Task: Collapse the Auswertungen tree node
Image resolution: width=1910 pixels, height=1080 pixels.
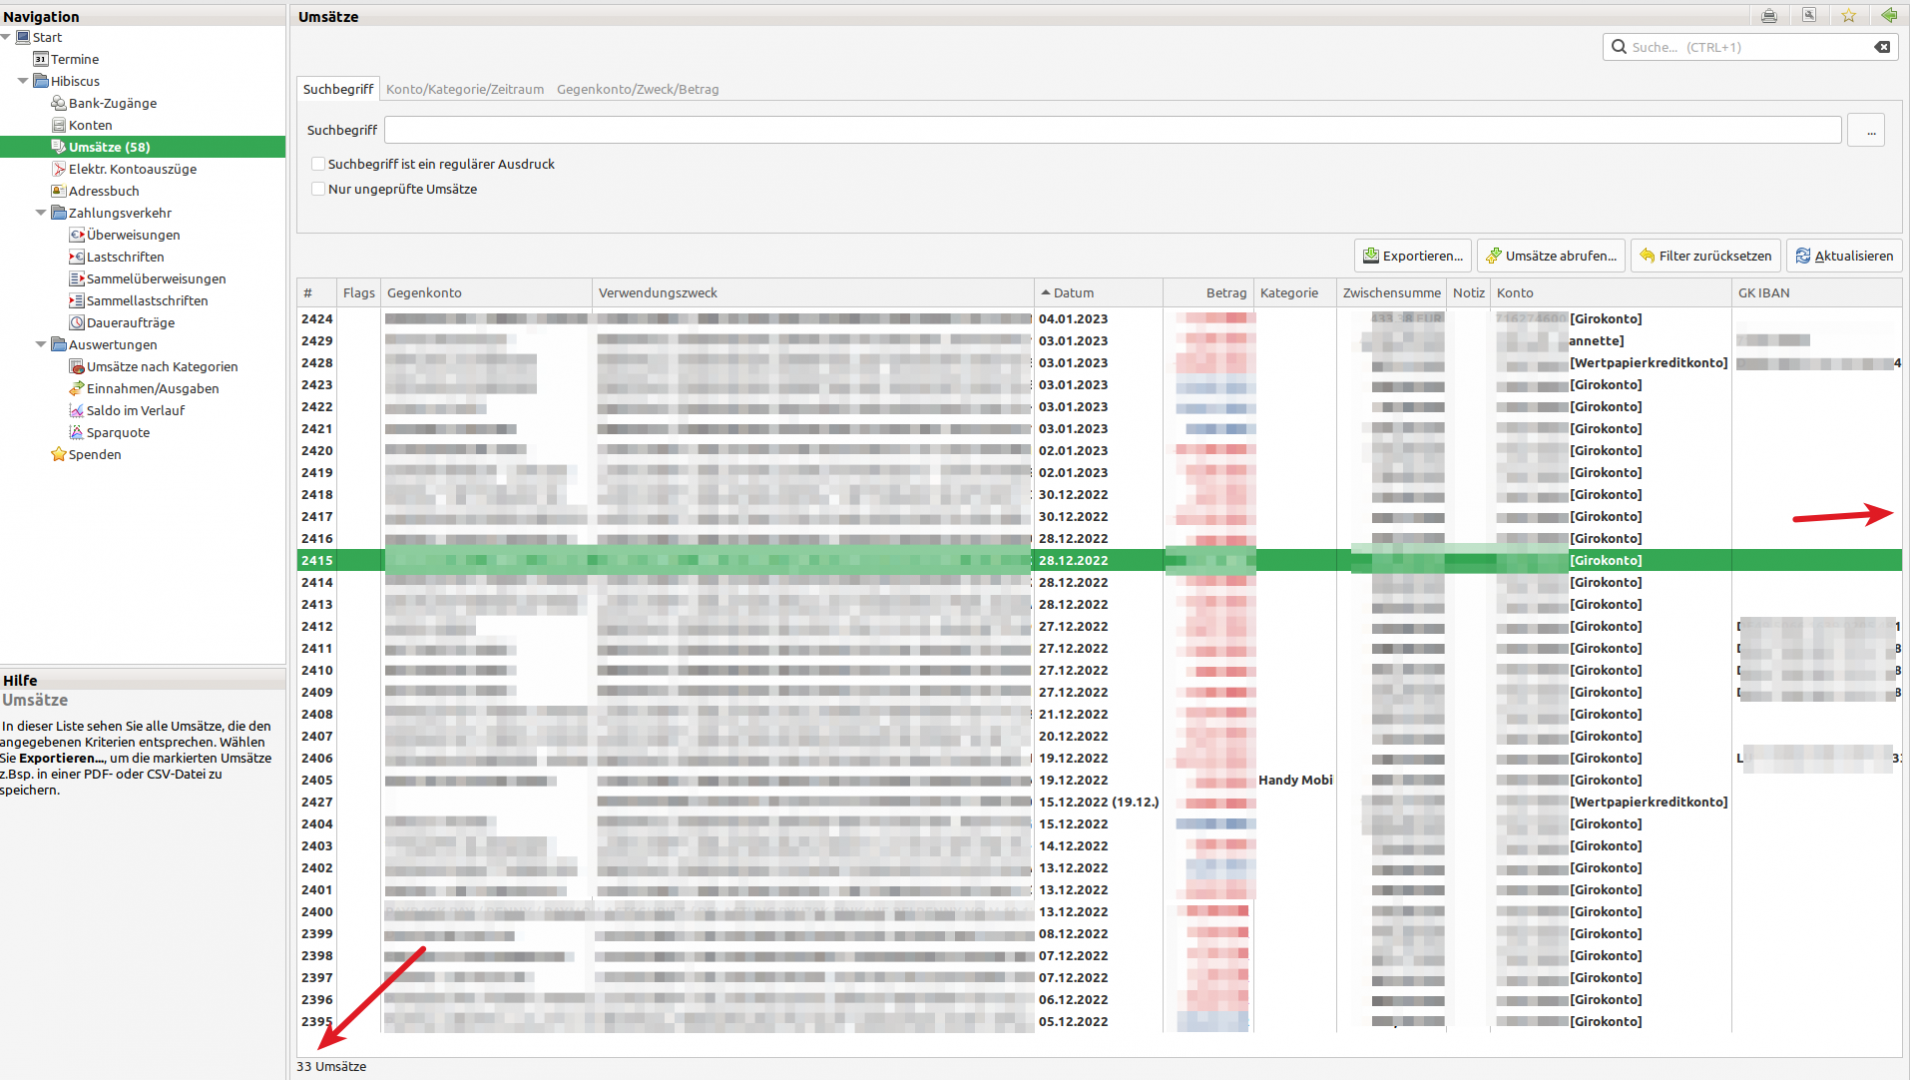Action: point(41,345)
